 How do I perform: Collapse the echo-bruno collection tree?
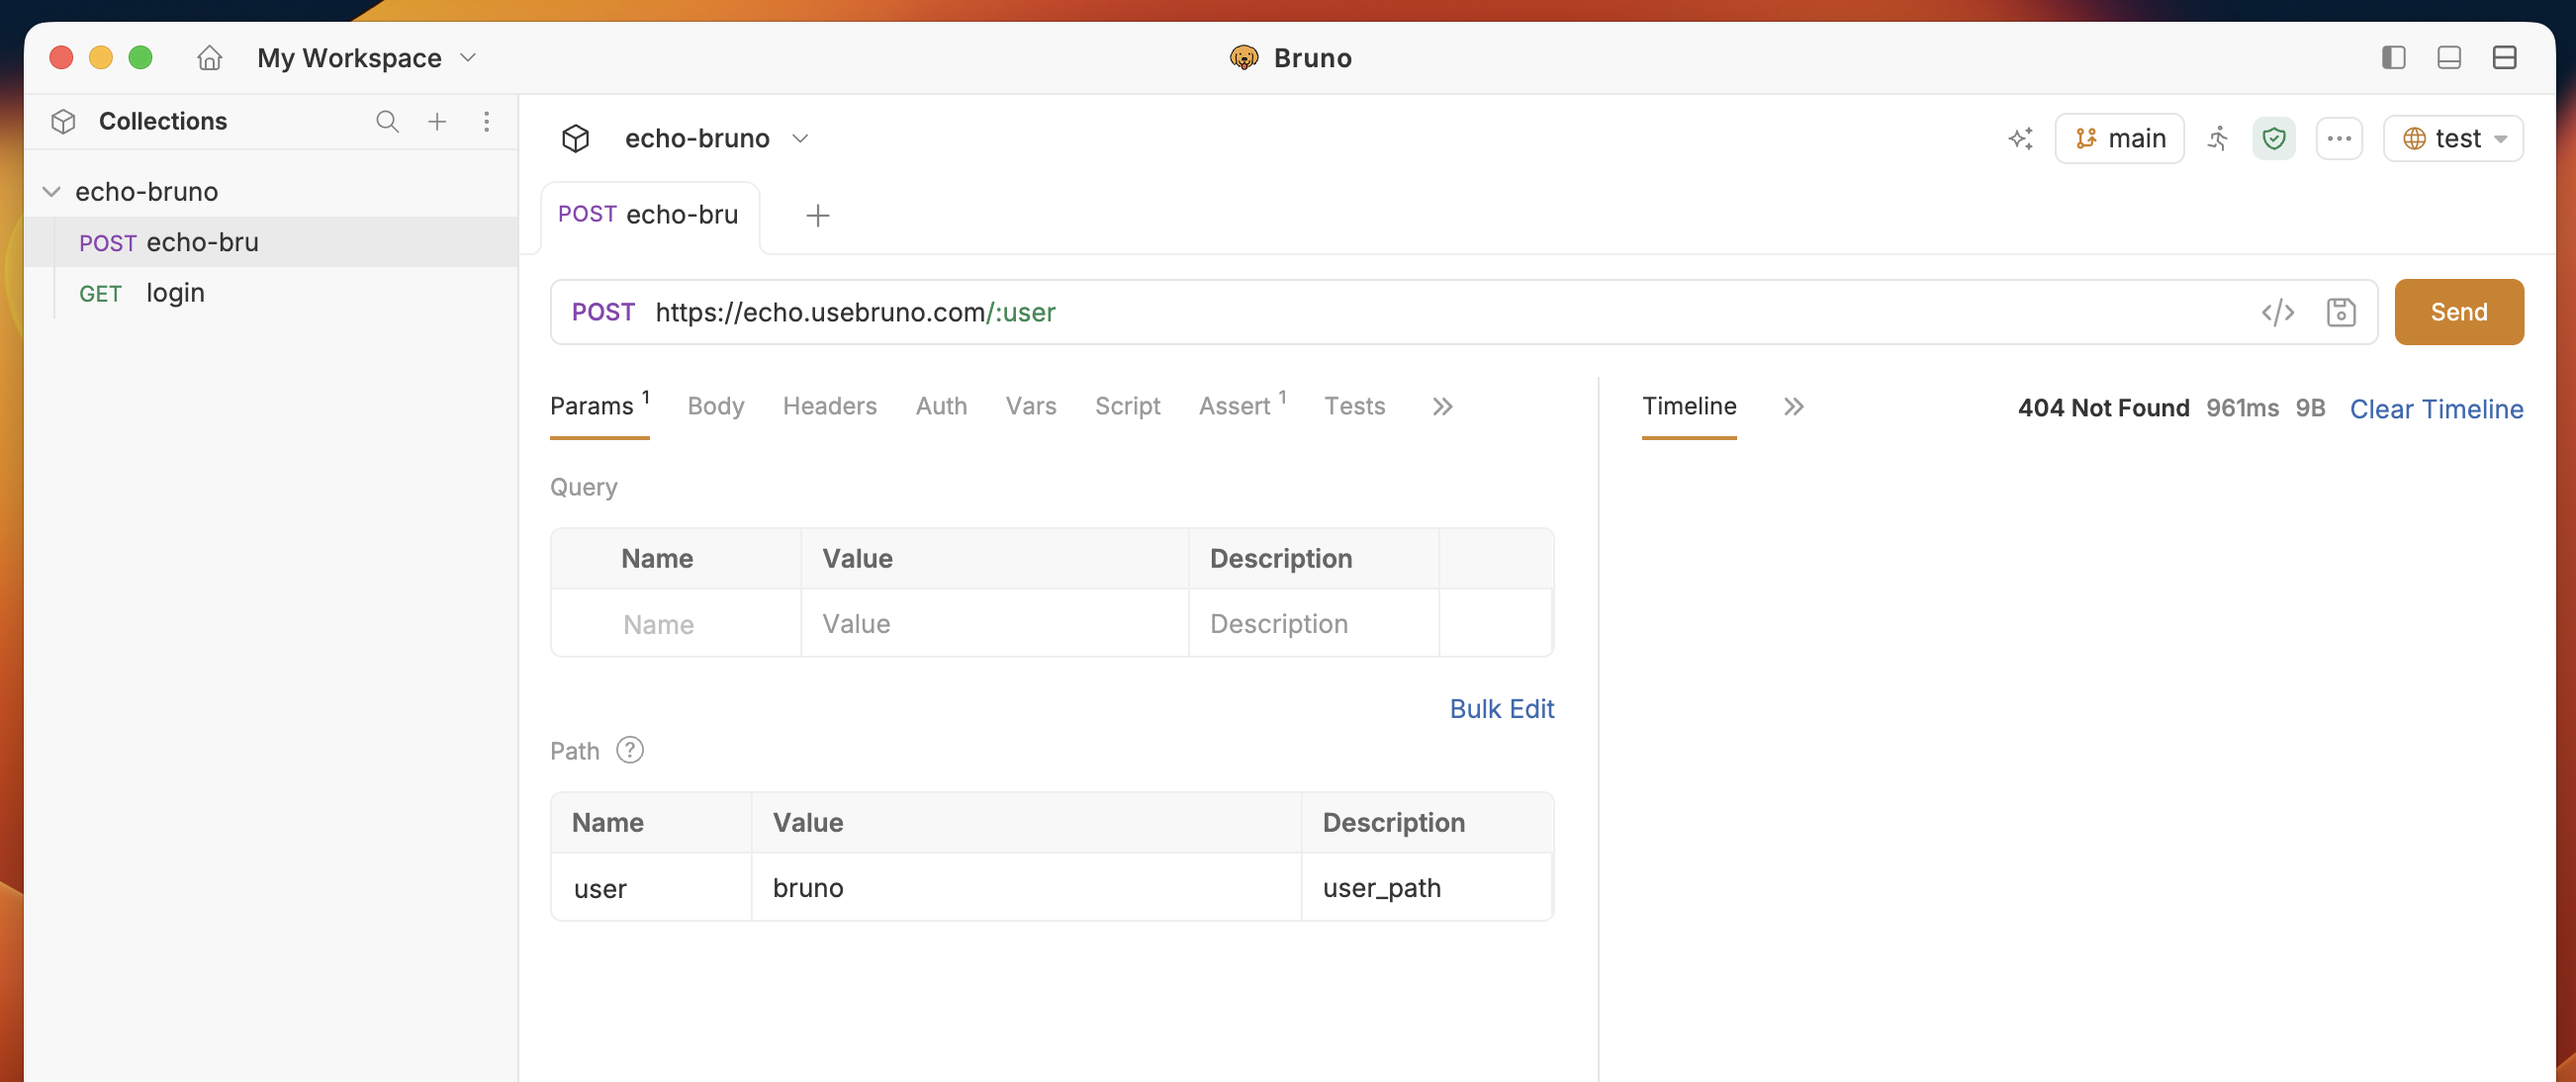52,191
